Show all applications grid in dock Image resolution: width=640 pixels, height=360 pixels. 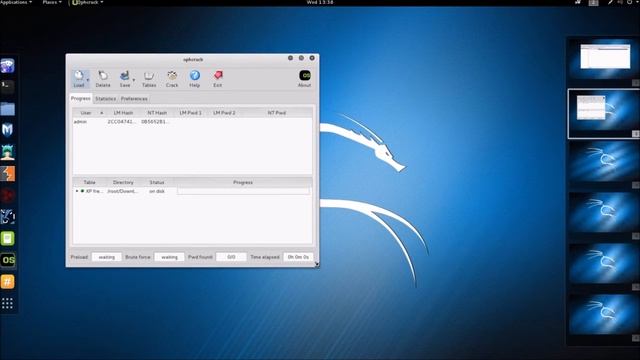point(7,303)
